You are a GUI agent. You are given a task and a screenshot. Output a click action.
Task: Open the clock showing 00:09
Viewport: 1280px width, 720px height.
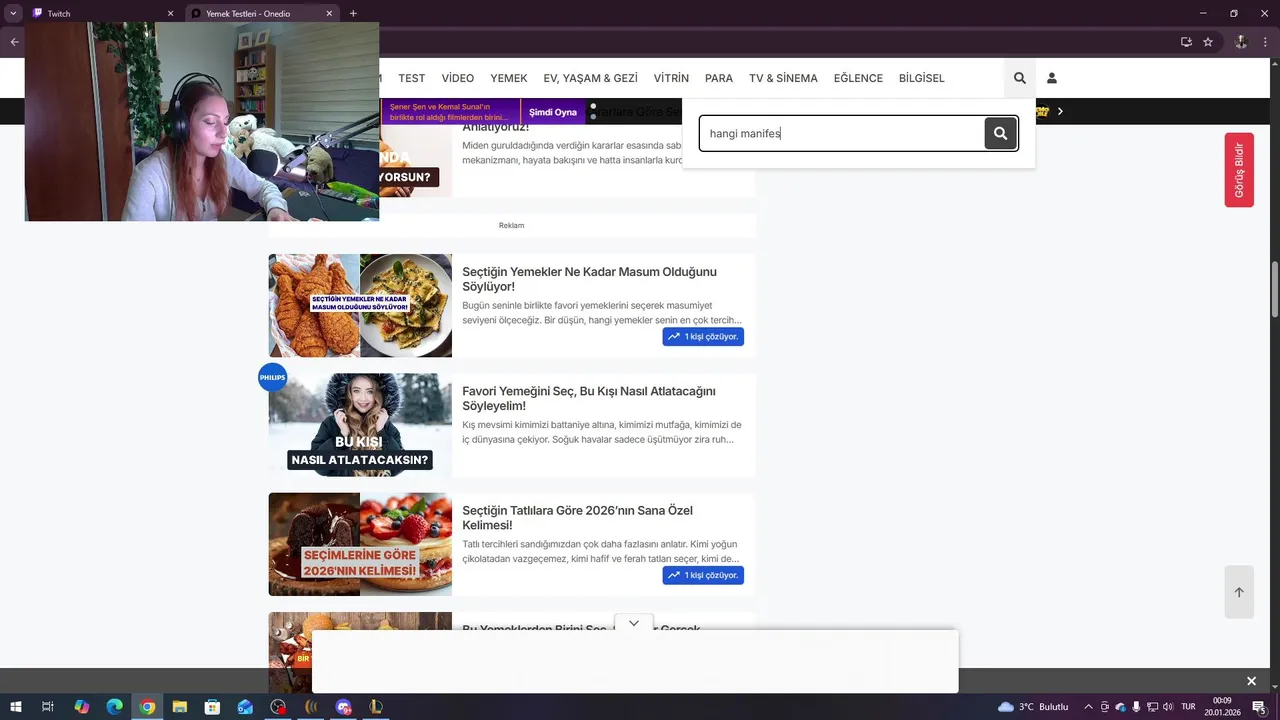[x=1222, y=707]
